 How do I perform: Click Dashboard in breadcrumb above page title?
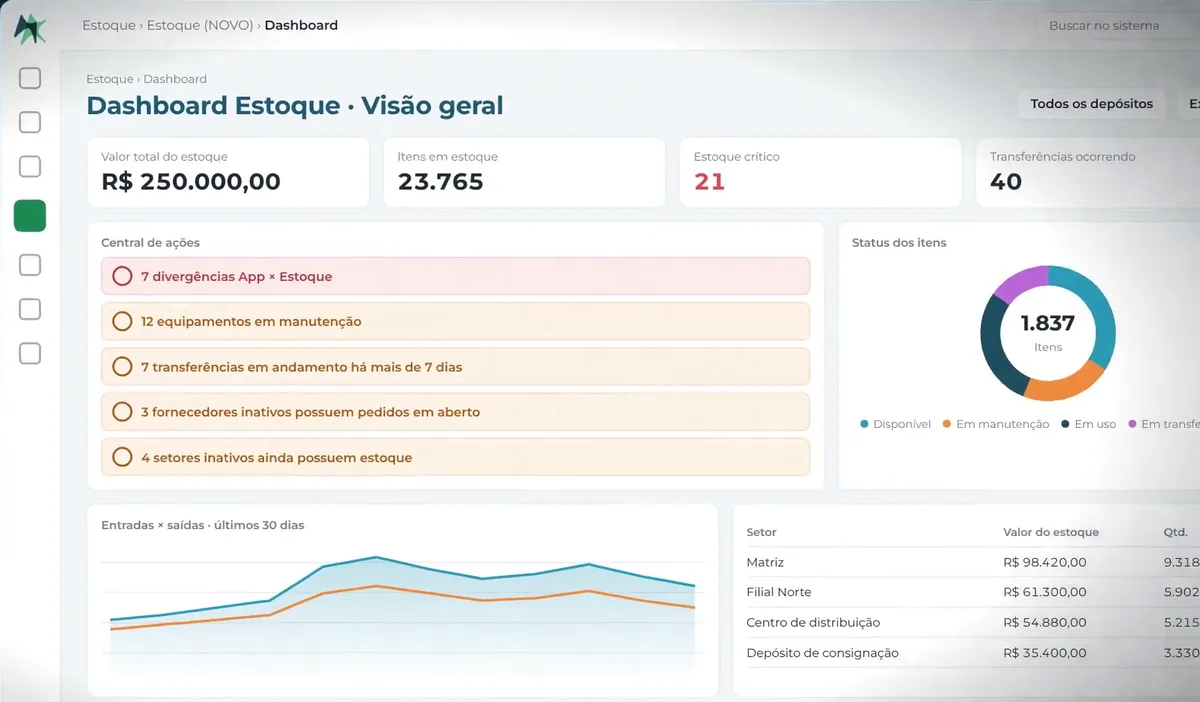pyautogui.click(x=175, y=79)
